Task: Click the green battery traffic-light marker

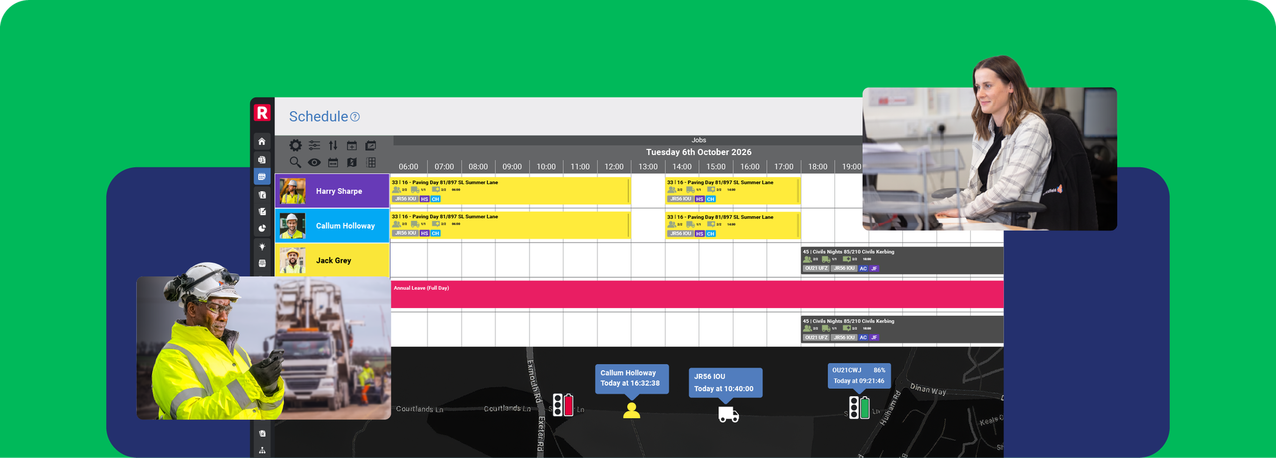Action: click(x=859, y=408)
